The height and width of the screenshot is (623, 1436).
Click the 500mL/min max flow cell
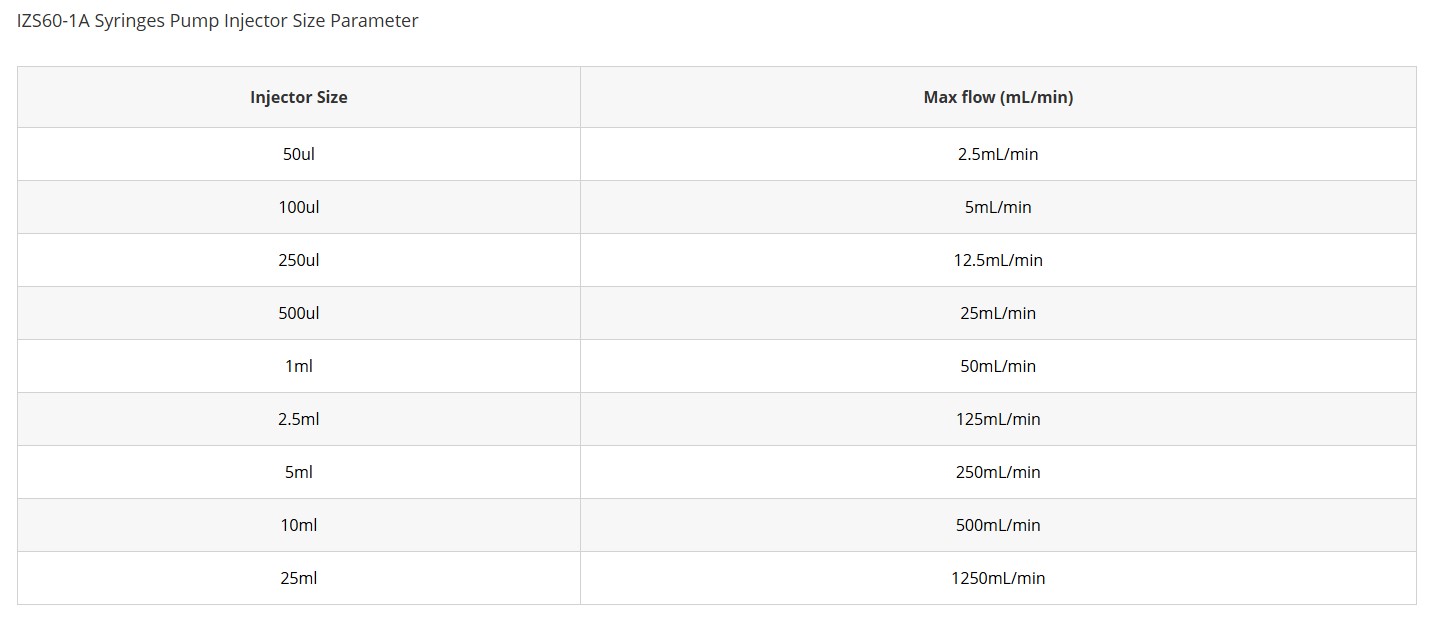pyautogui.click(x=998, y=525)
